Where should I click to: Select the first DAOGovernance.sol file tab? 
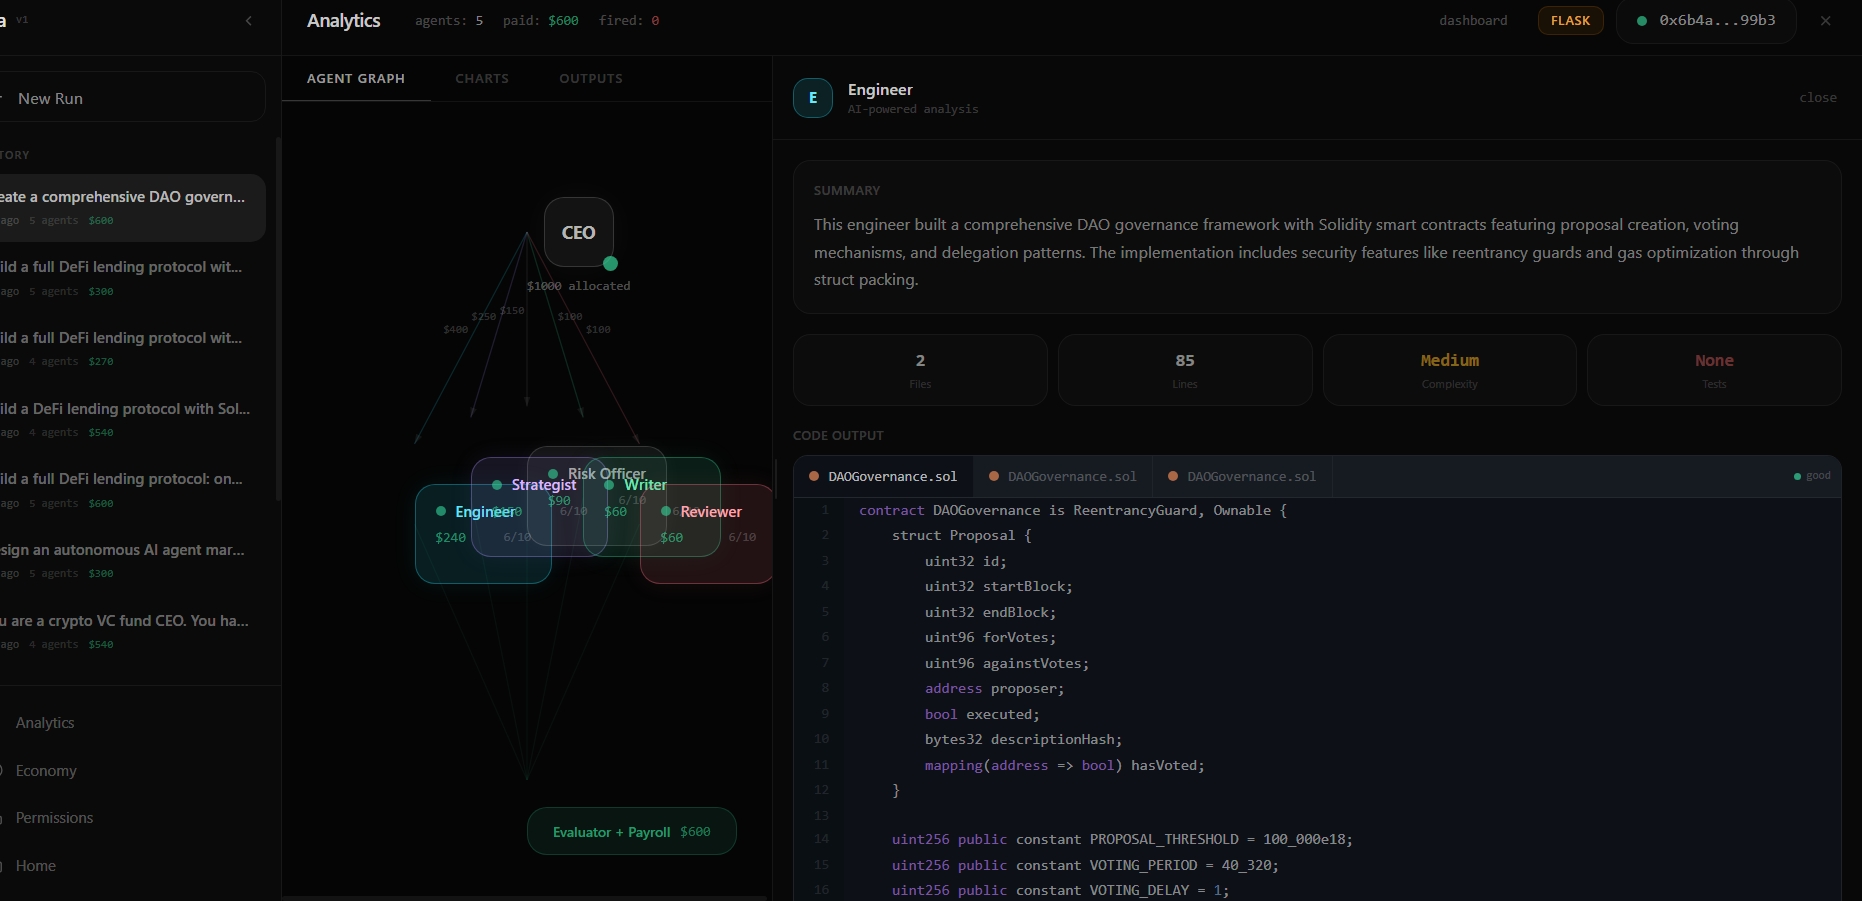coord(883,477)
